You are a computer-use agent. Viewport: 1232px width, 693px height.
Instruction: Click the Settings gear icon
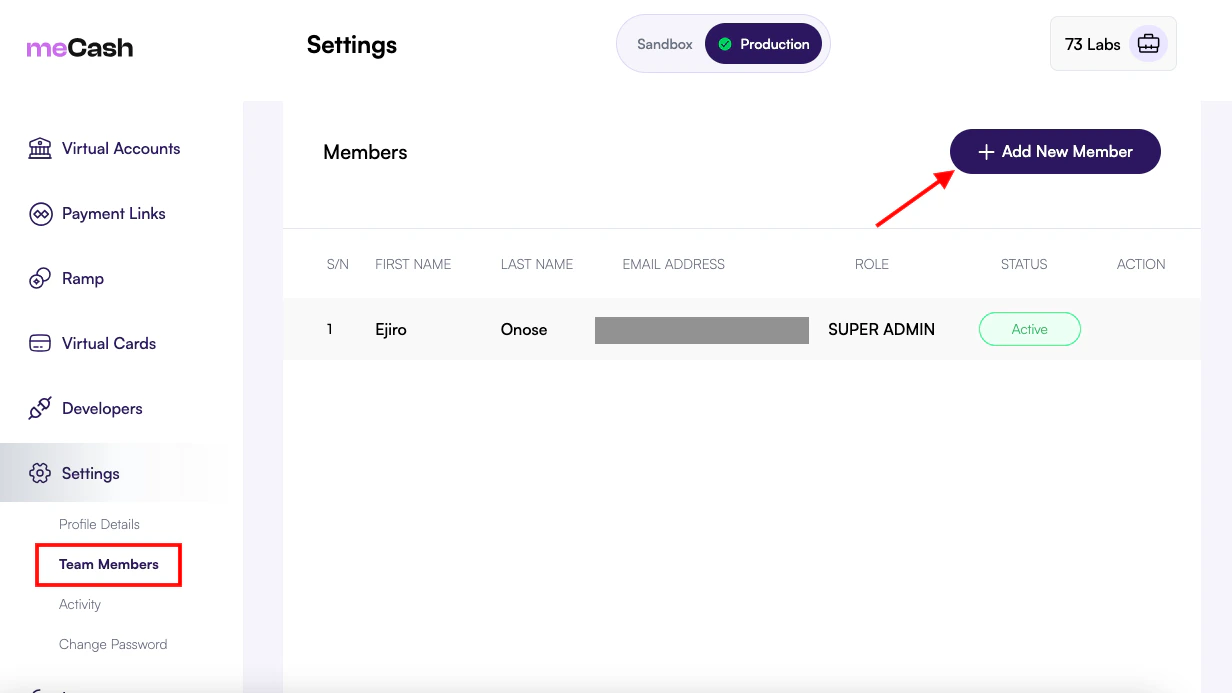pyautogui.click(x=39, y=473)
